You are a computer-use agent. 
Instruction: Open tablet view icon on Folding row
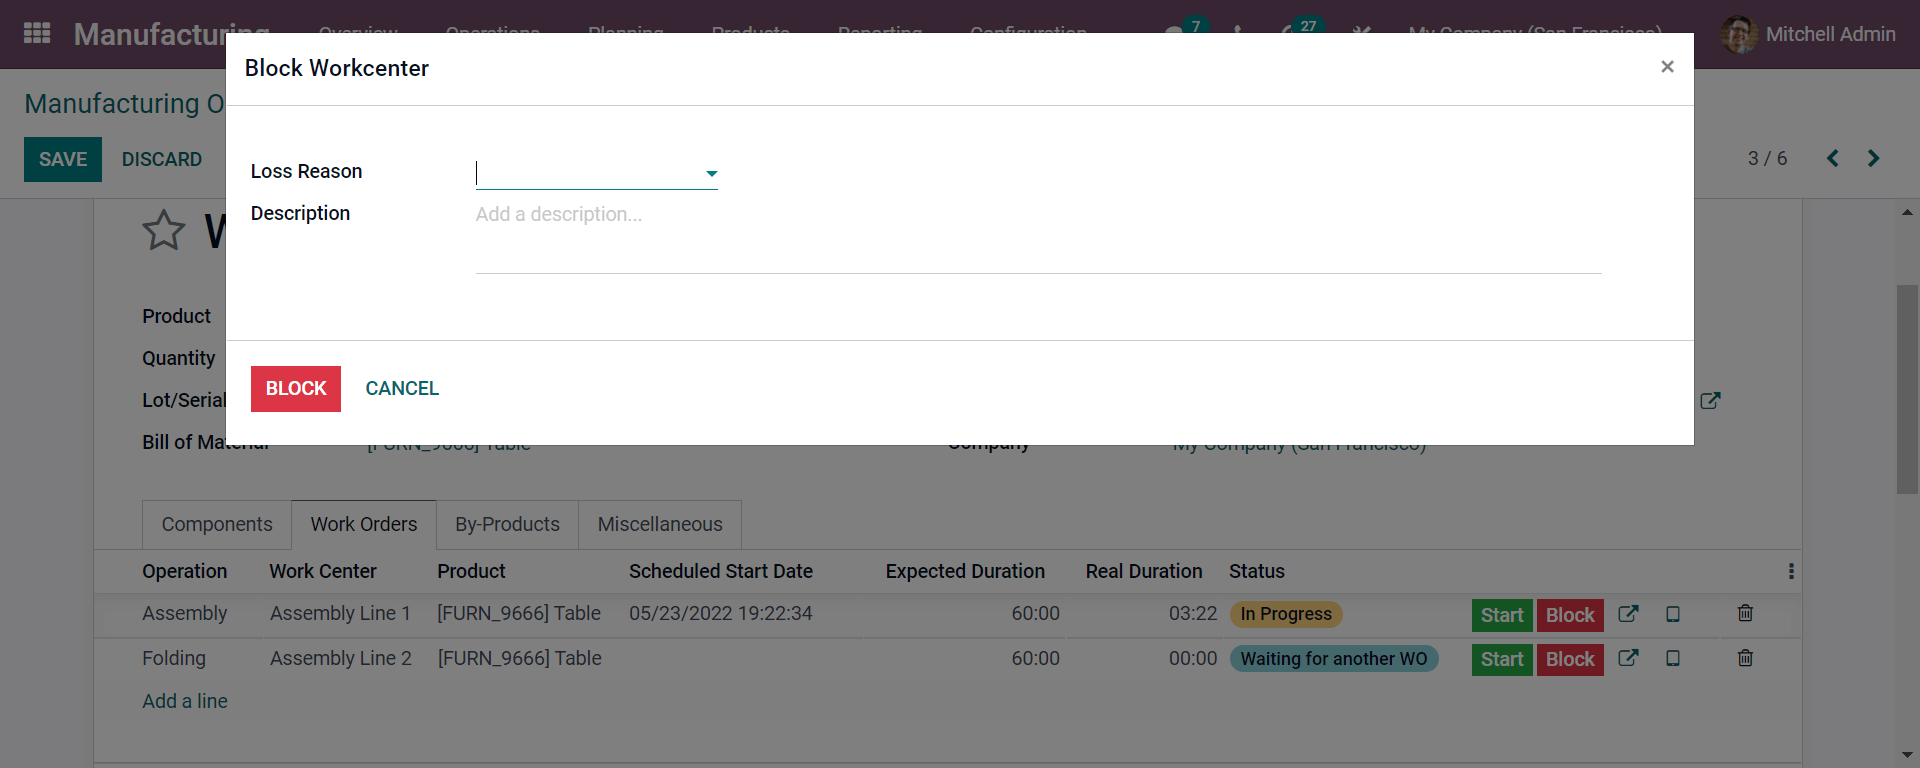[1673, 658]
